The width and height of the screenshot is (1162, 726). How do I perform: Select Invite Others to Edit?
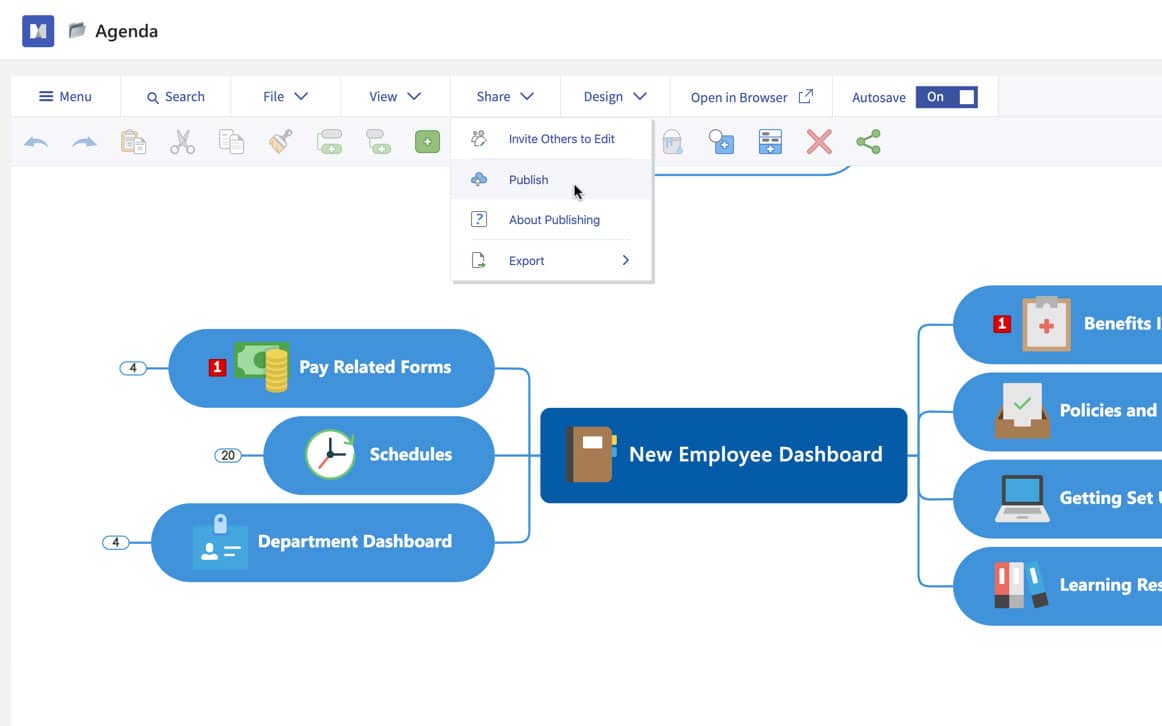[x=561, y=139]
